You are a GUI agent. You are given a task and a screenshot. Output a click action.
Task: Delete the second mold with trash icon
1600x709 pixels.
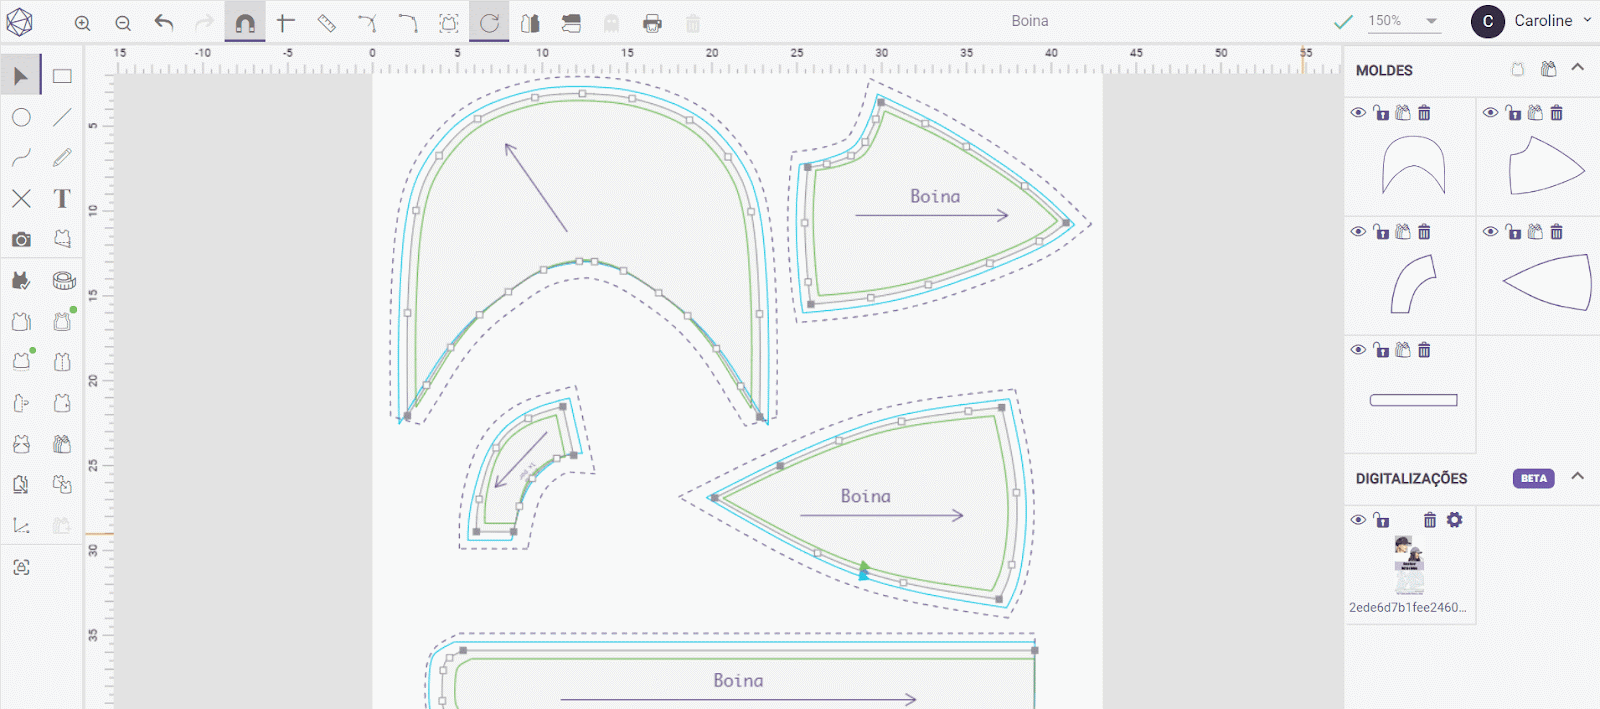[1556, 113]
